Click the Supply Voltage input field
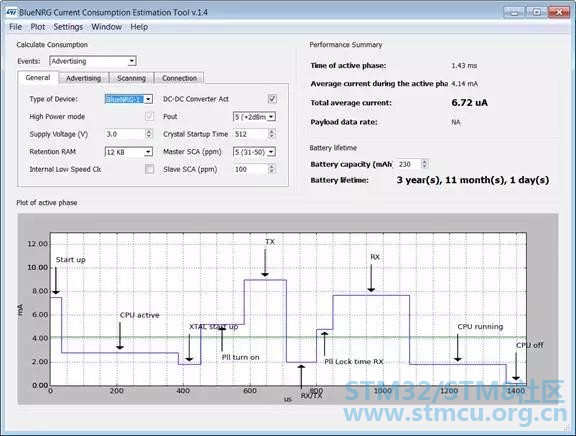 pos(125,134)
